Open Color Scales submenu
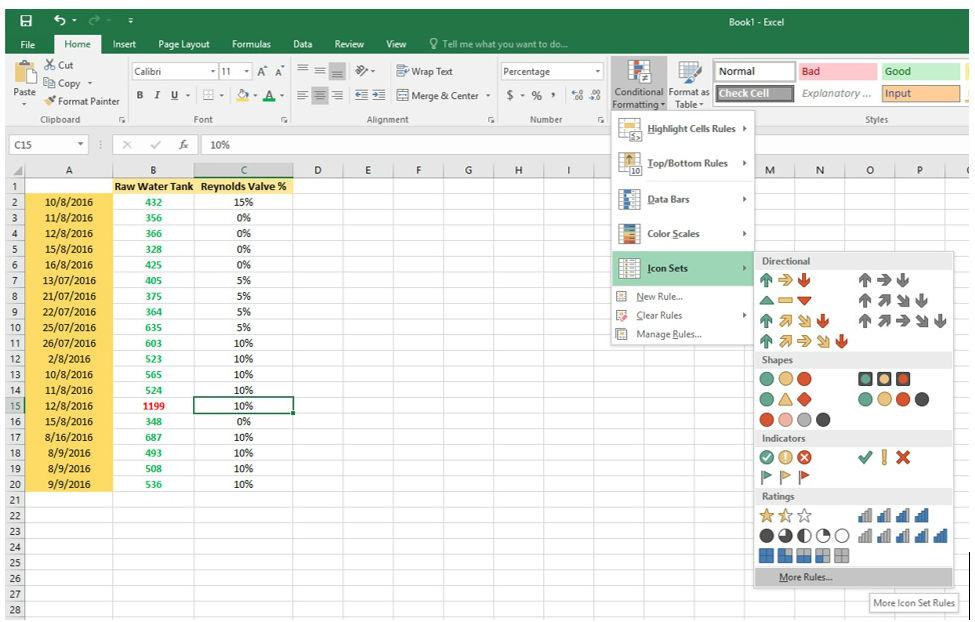Screen dimensions: 975x622 [683, 234]
